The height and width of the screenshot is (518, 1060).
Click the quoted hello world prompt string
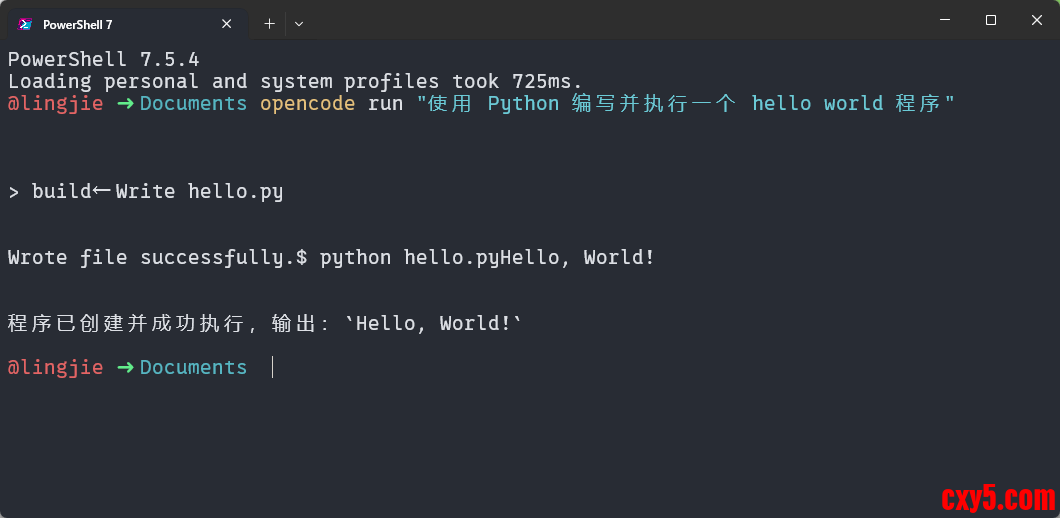click(x=686, y=103)
